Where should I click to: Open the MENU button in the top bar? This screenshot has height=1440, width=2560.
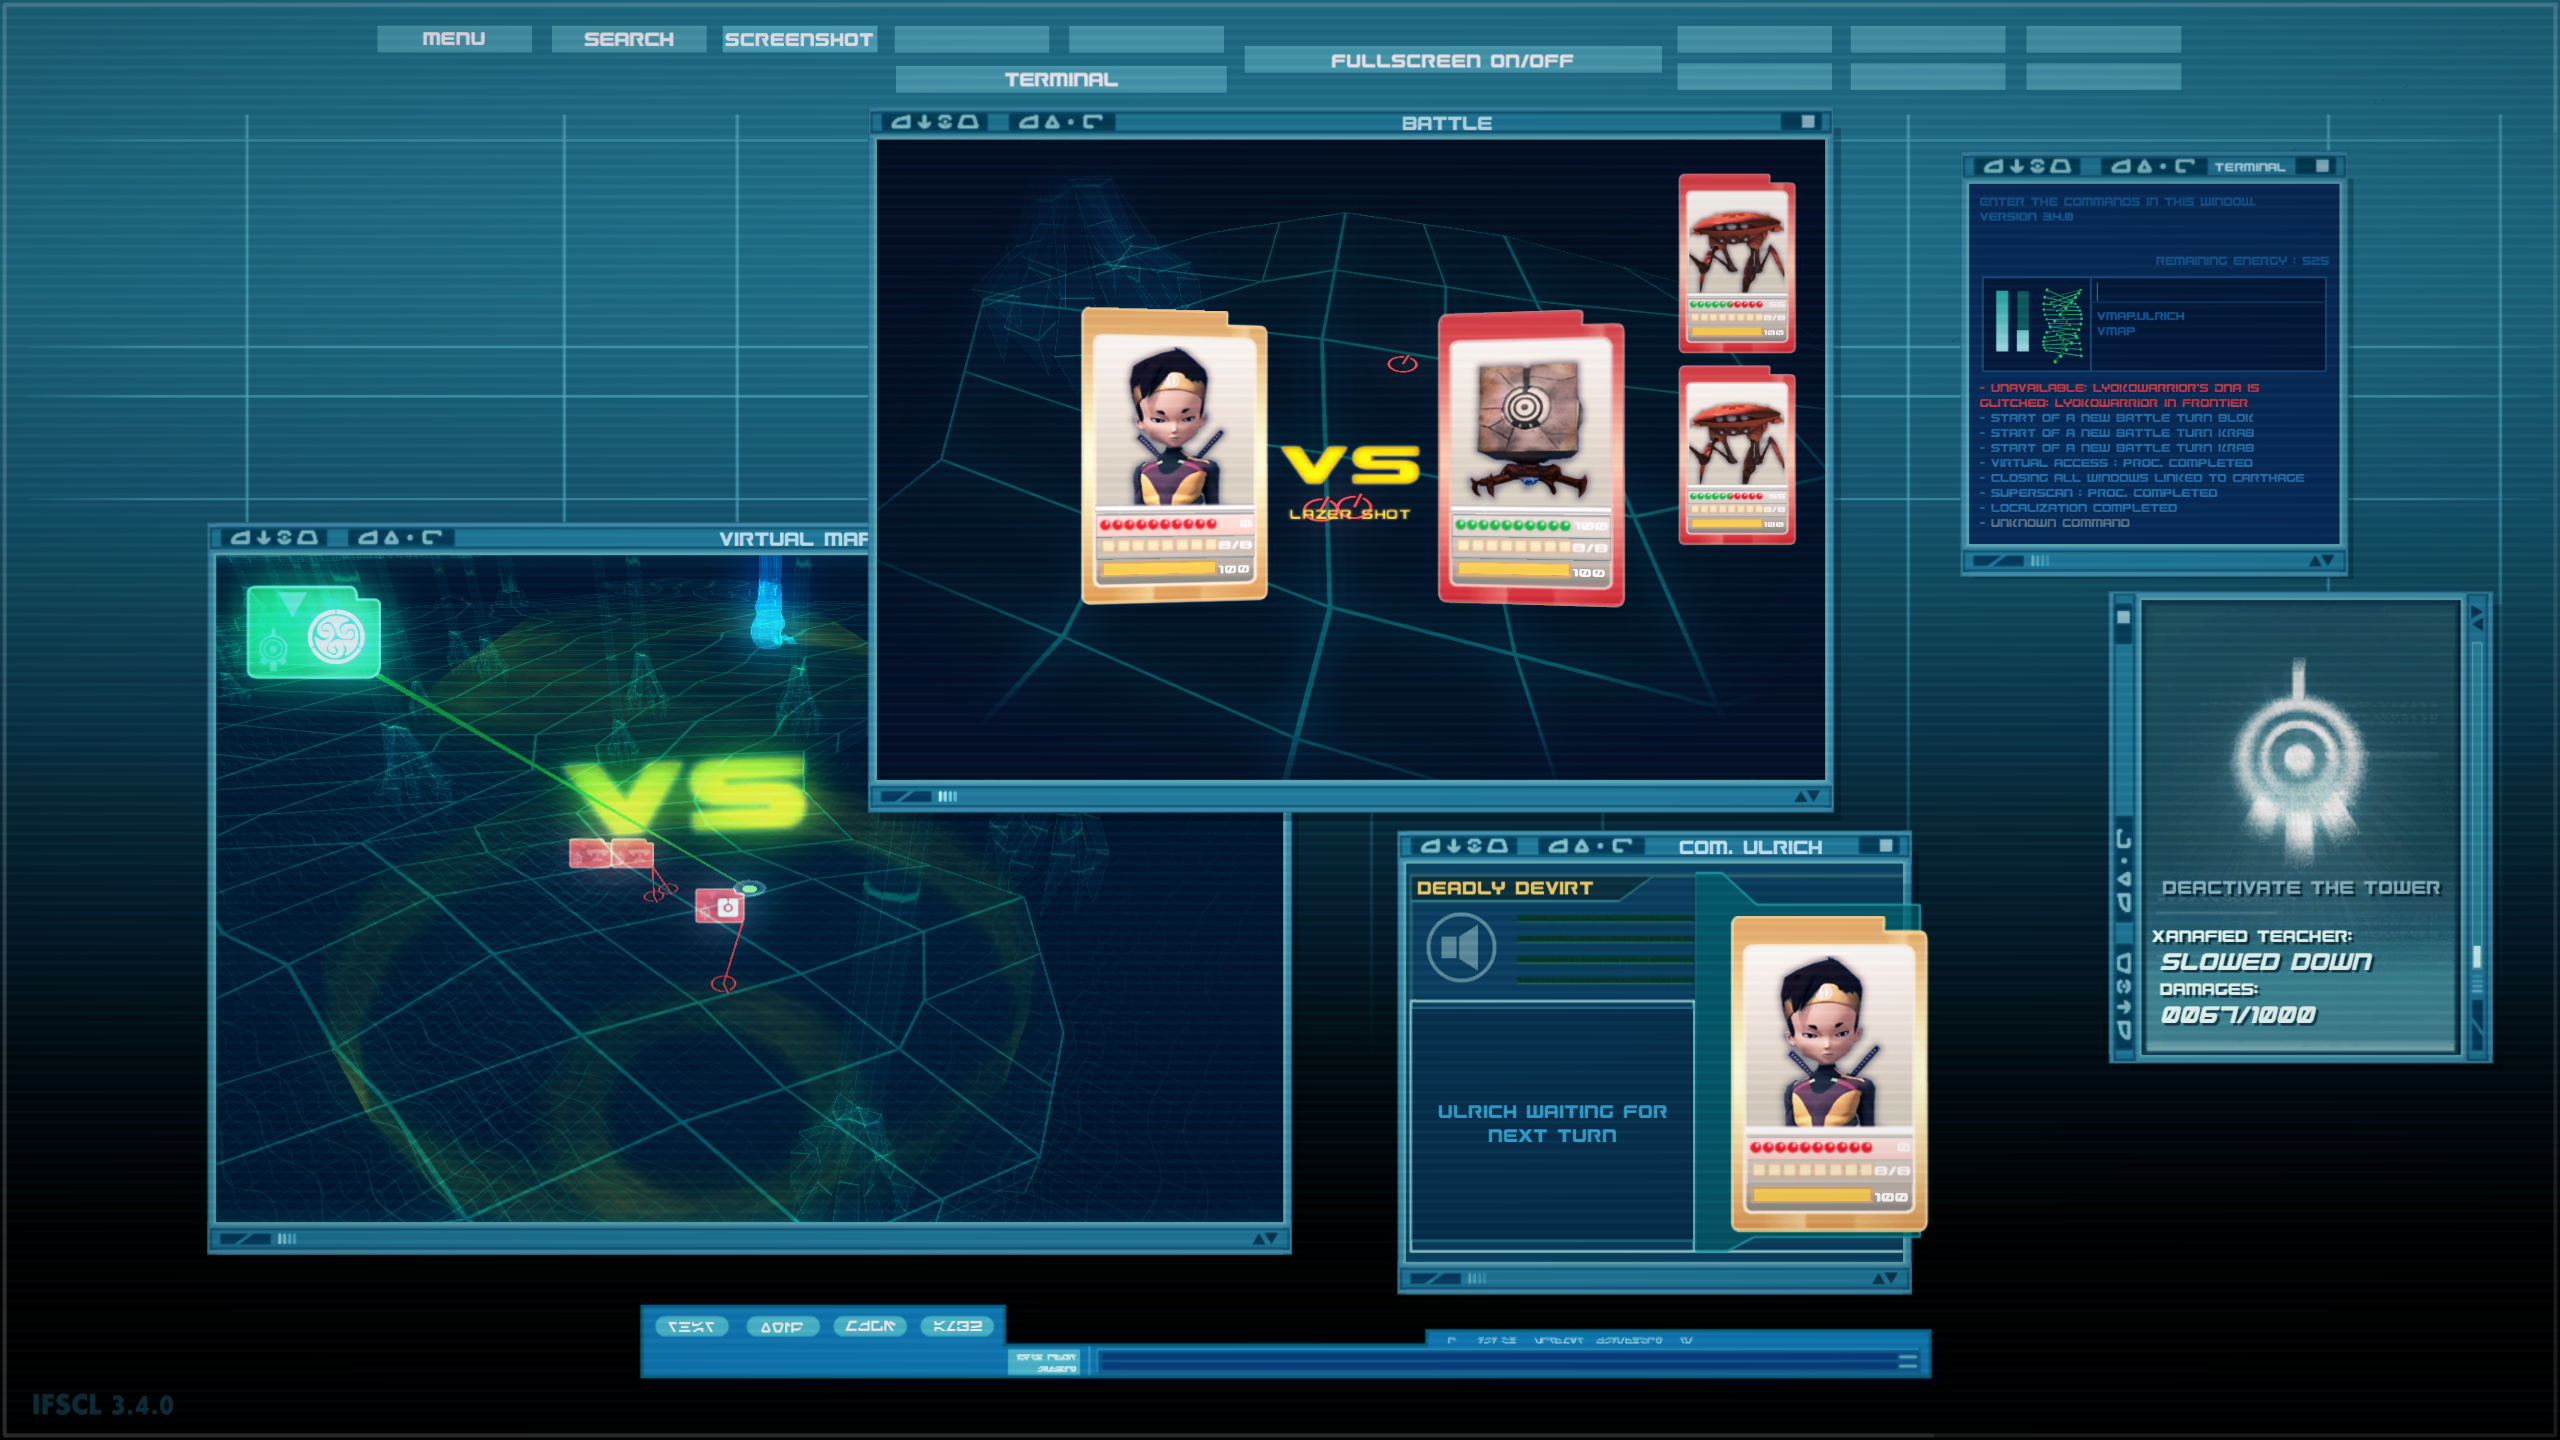pos(454,39)
